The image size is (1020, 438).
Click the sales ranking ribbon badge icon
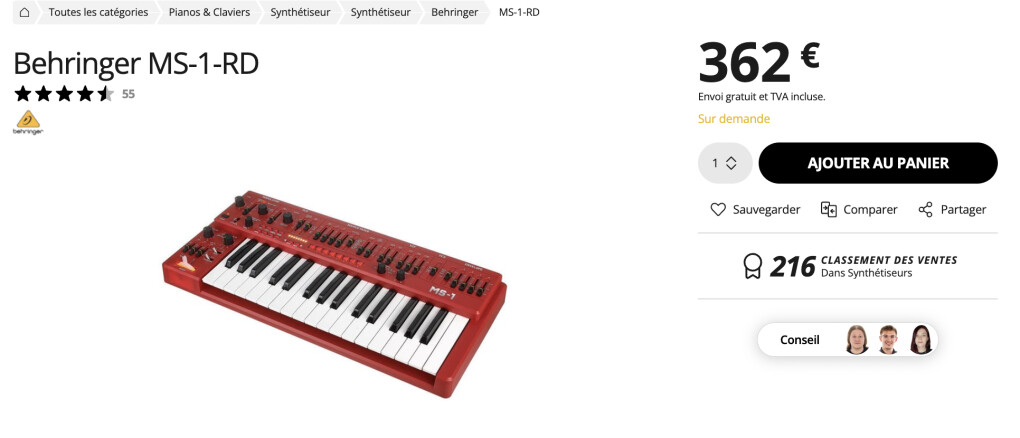coord(752,266)
